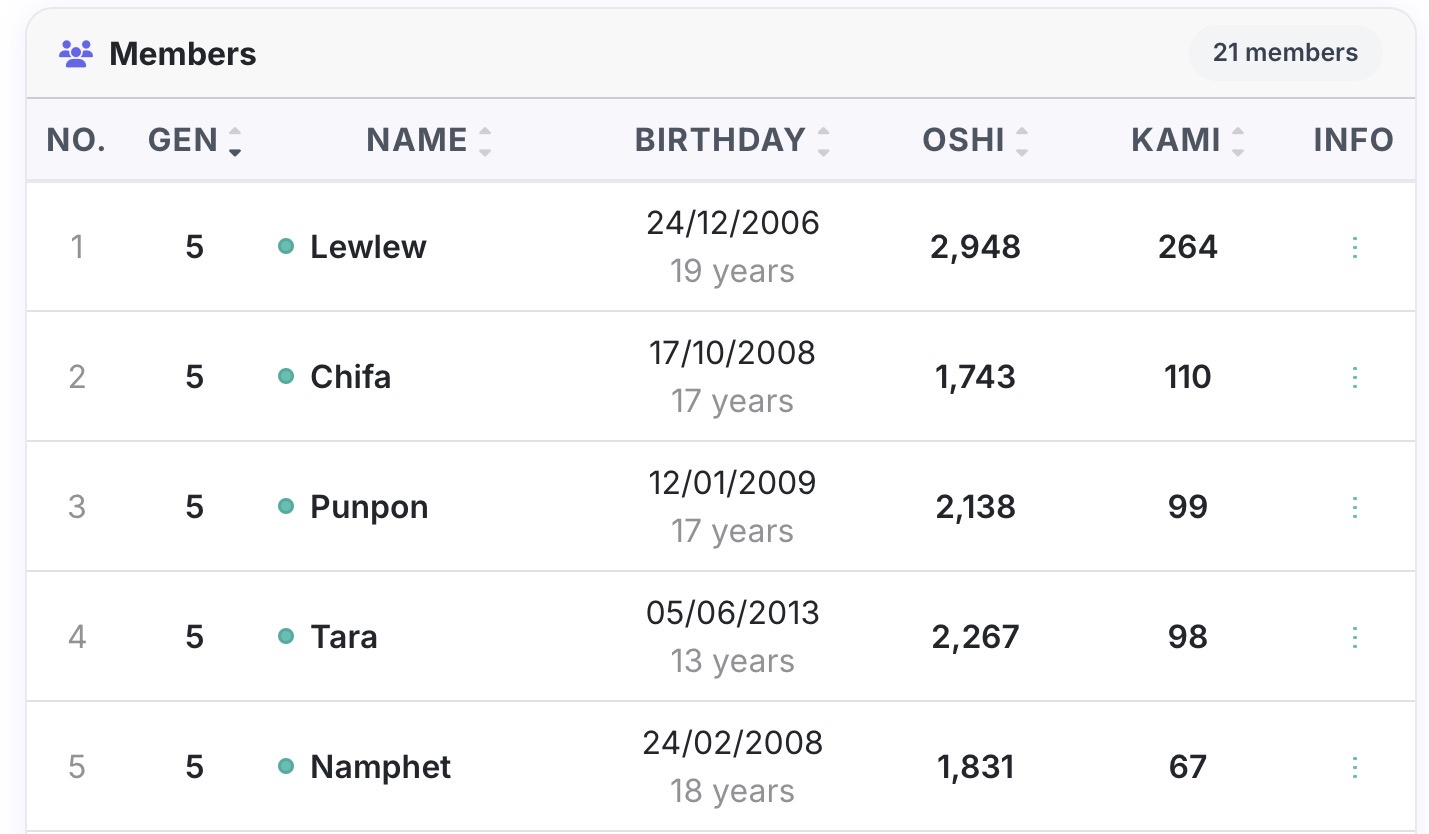Image resolution: width=1429 pixels, height=834 pixels.
Task: Open Namphet's more-info dots icon
Action: 1354,767
